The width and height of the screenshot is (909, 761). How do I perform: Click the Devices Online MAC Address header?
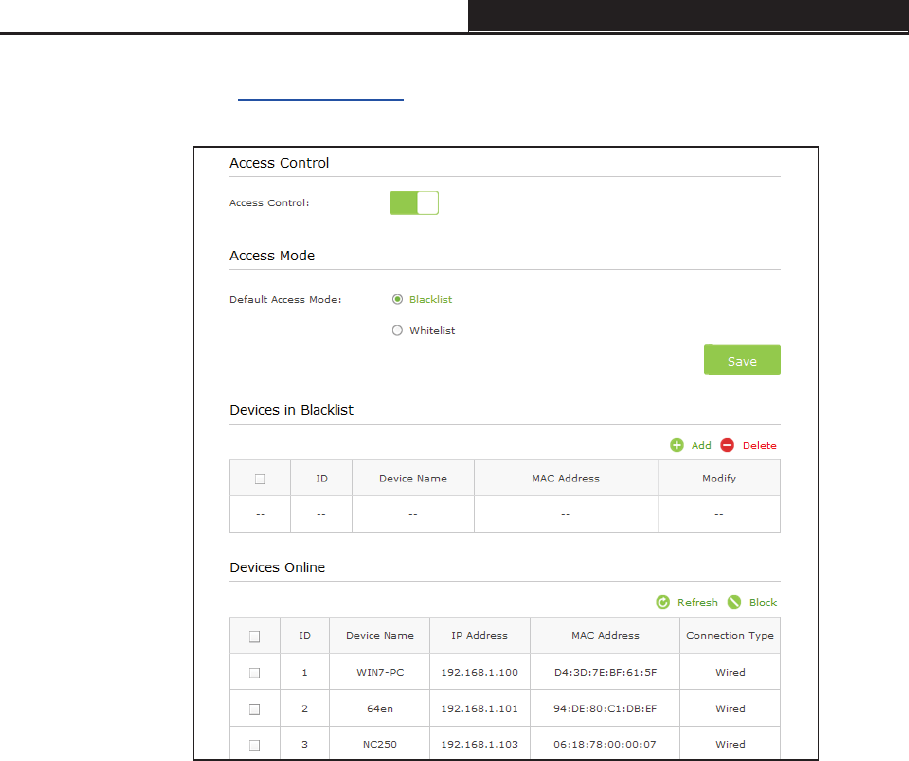point(605,635)
